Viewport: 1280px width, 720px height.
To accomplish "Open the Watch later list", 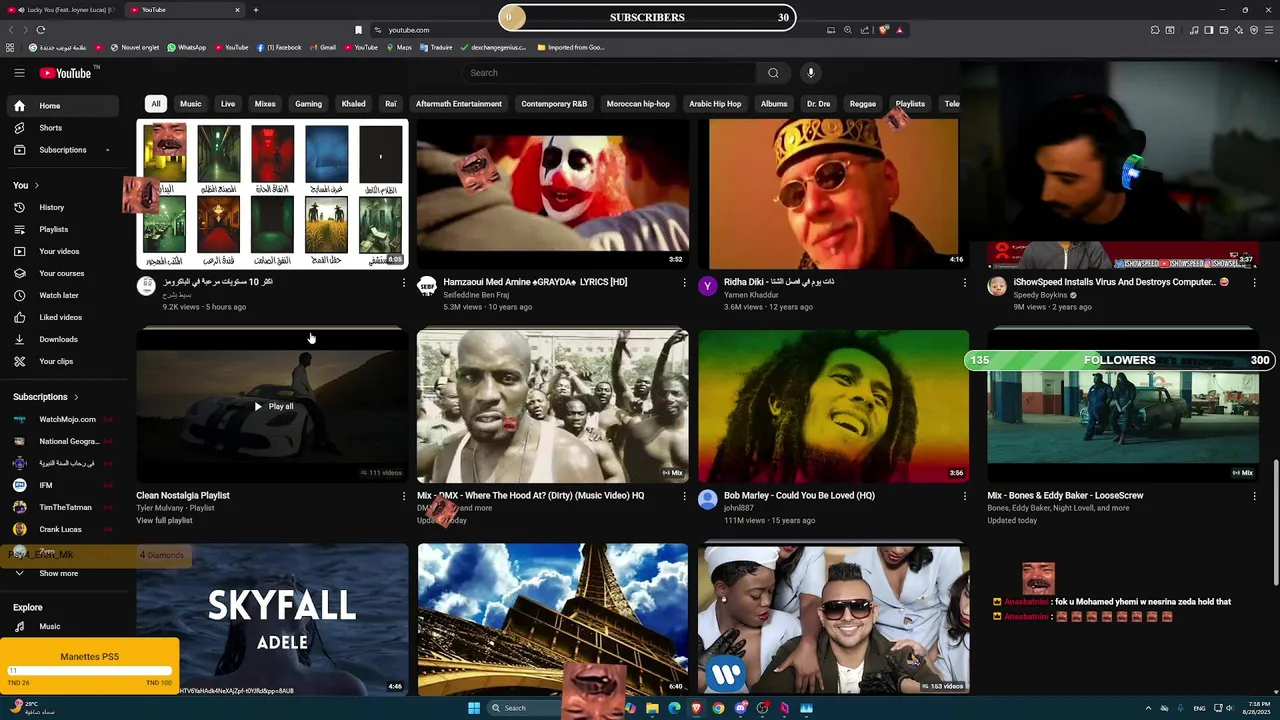I will point(65,296).
